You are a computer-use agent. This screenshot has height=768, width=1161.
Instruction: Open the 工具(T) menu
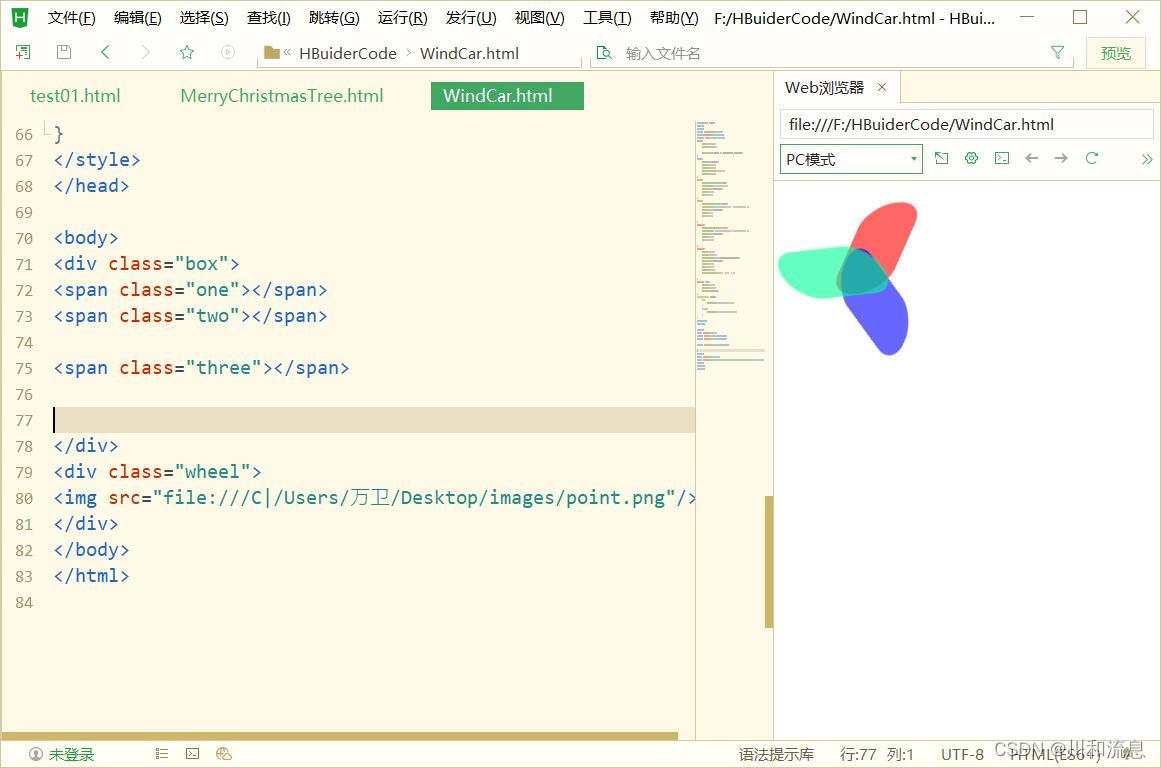tap(607, 18)
